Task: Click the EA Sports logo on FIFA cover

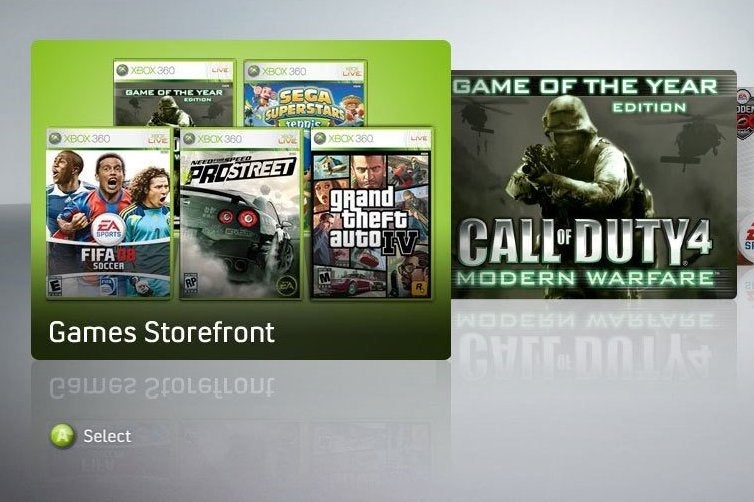Action: pyautogui.click(x=109, y=228)
